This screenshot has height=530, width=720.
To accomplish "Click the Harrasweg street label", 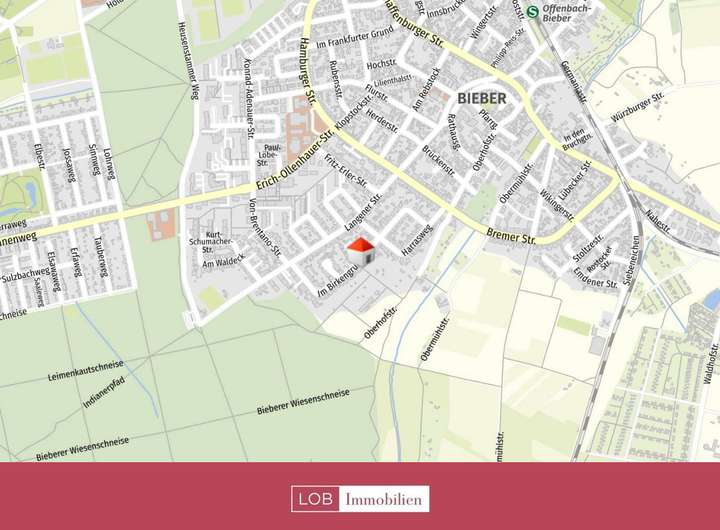I will pos(417,240).
